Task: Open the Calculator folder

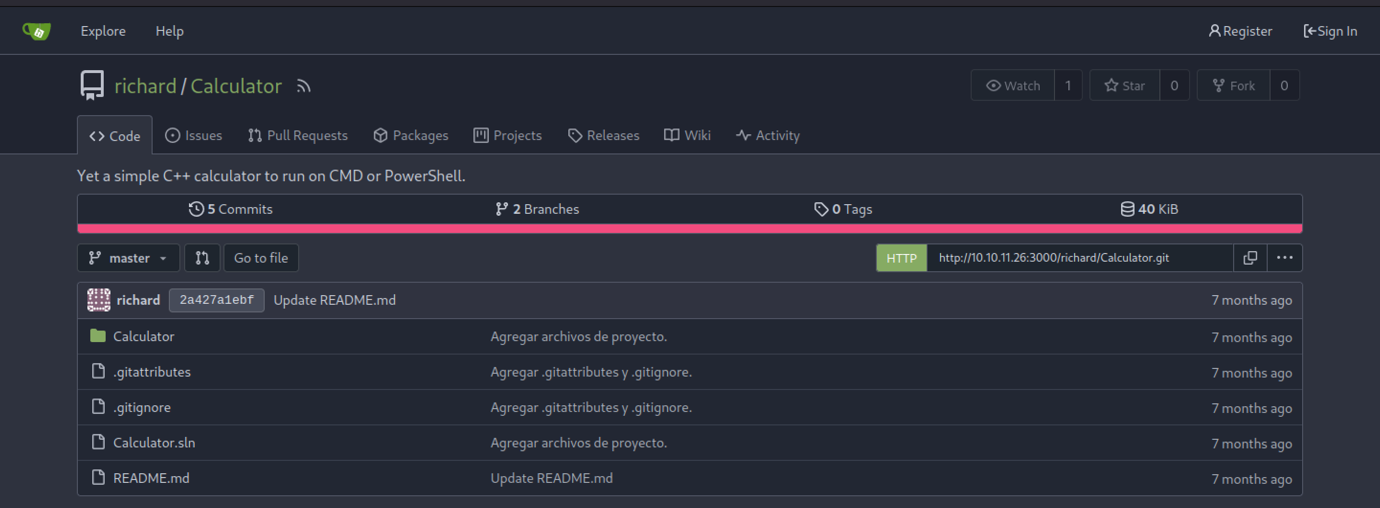Action: (x=143, y=337)
